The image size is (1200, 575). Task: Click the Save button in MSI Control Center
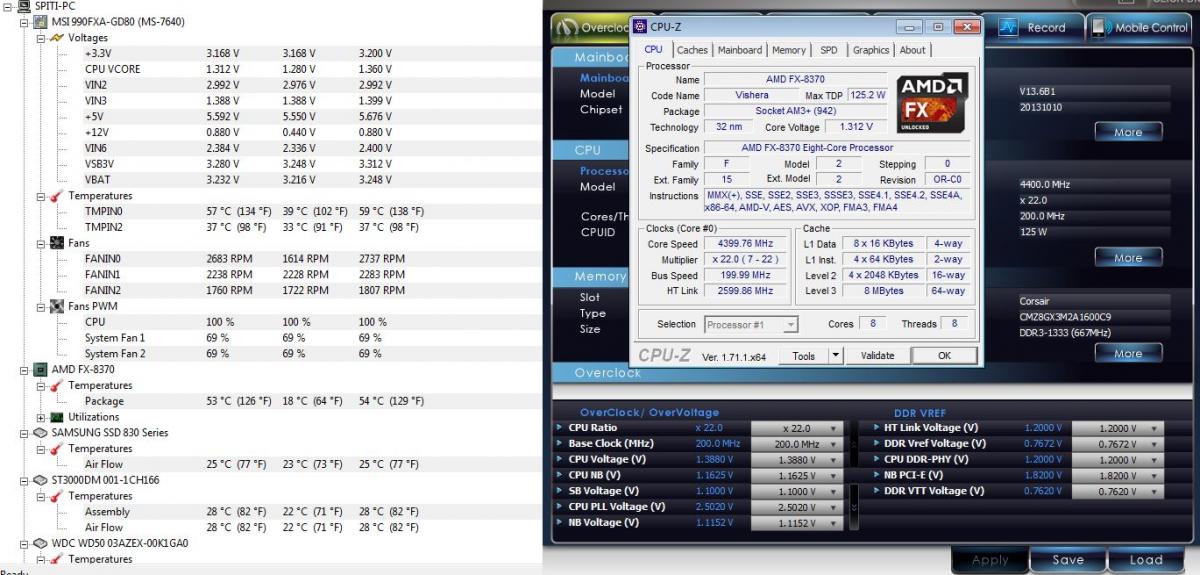[x=1067, y=560]
